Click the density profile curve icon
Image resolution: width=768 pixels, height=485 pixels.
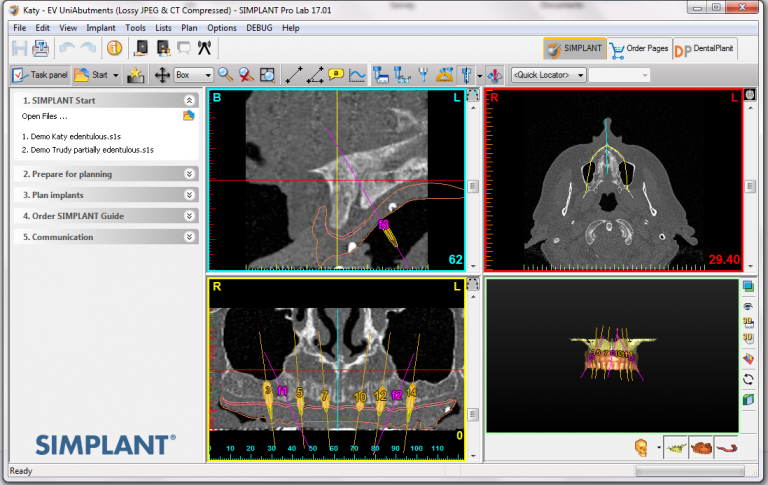pos(357,75)
